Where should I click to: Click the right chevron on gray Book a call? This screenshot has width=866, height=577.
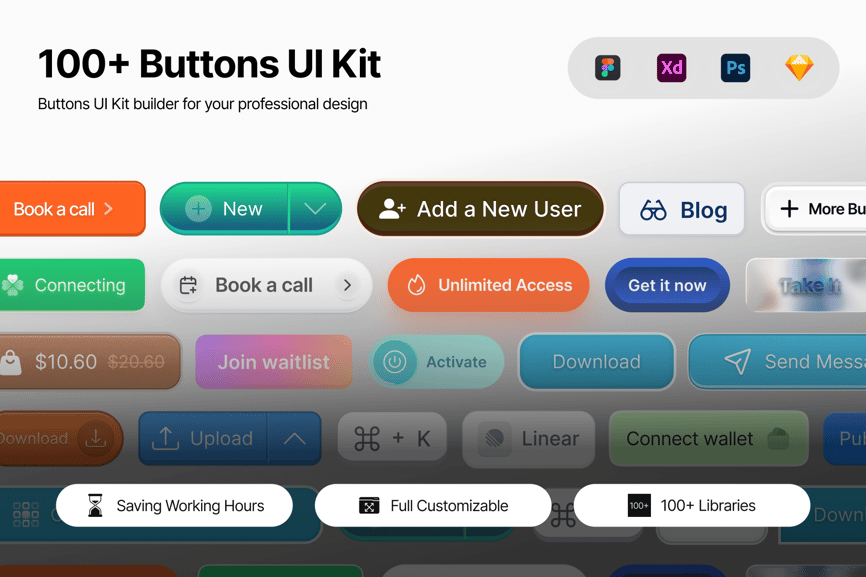[x=347, y=285]
